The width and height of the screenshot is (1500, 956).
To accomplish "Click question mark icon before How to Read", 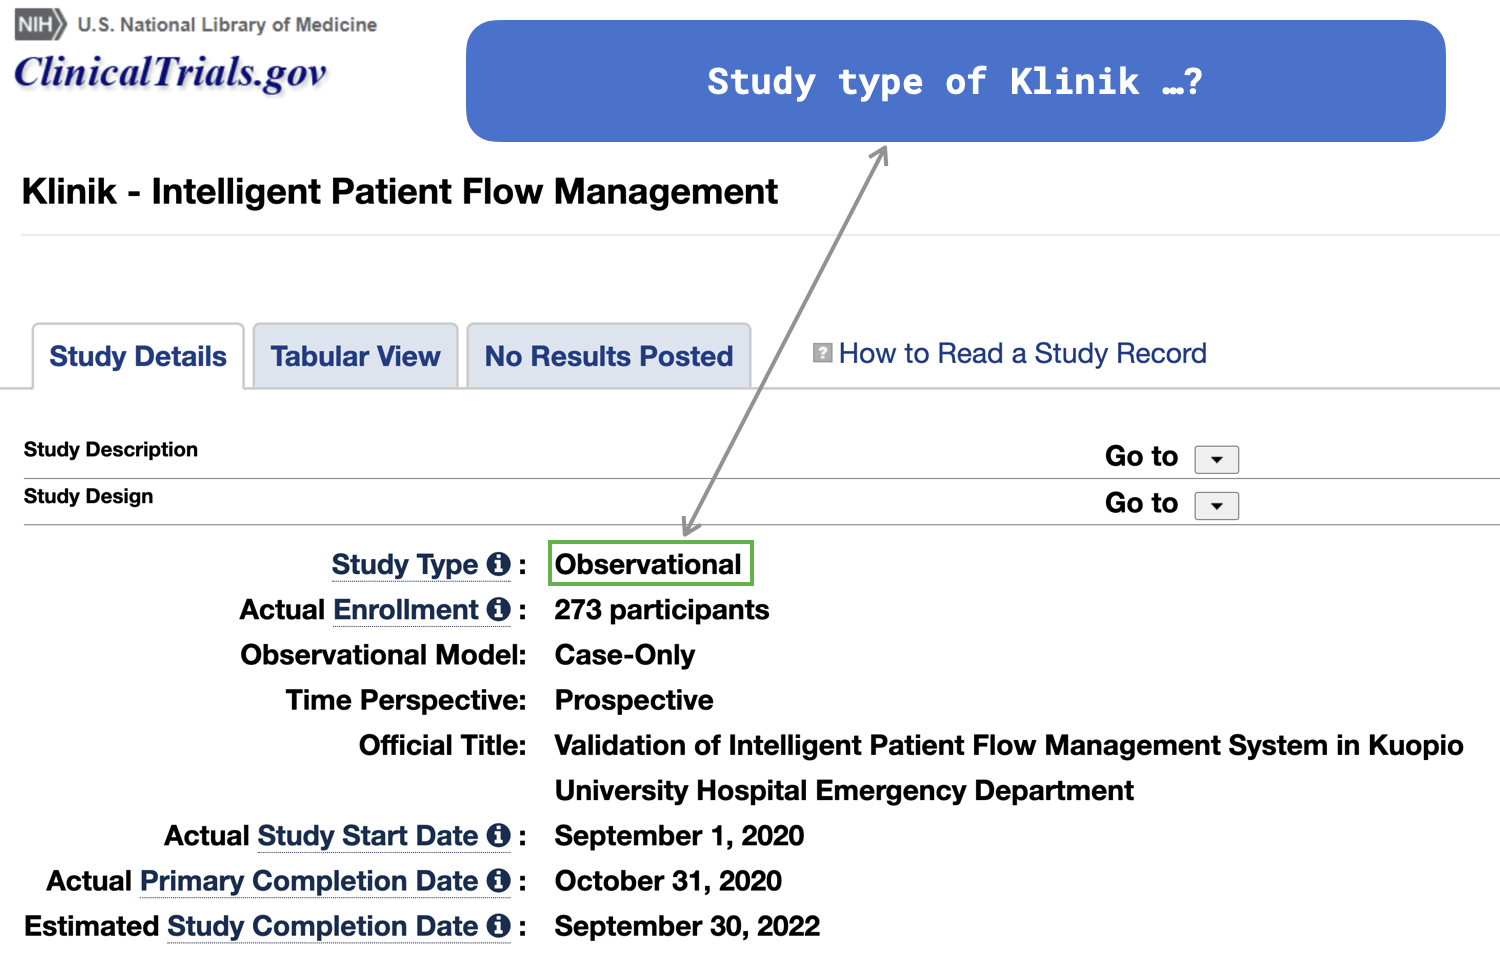I will 823,353.
